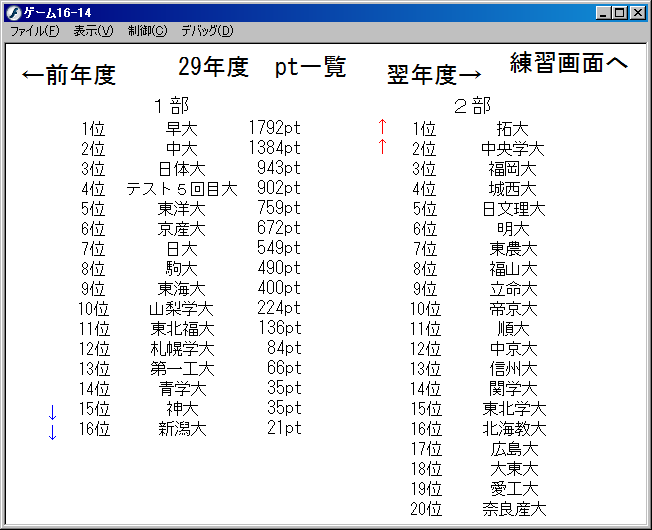Select 順大 in the 2部 list
Image resolution: width=652 pixels, height=530 pixels.
coord(514,328)
